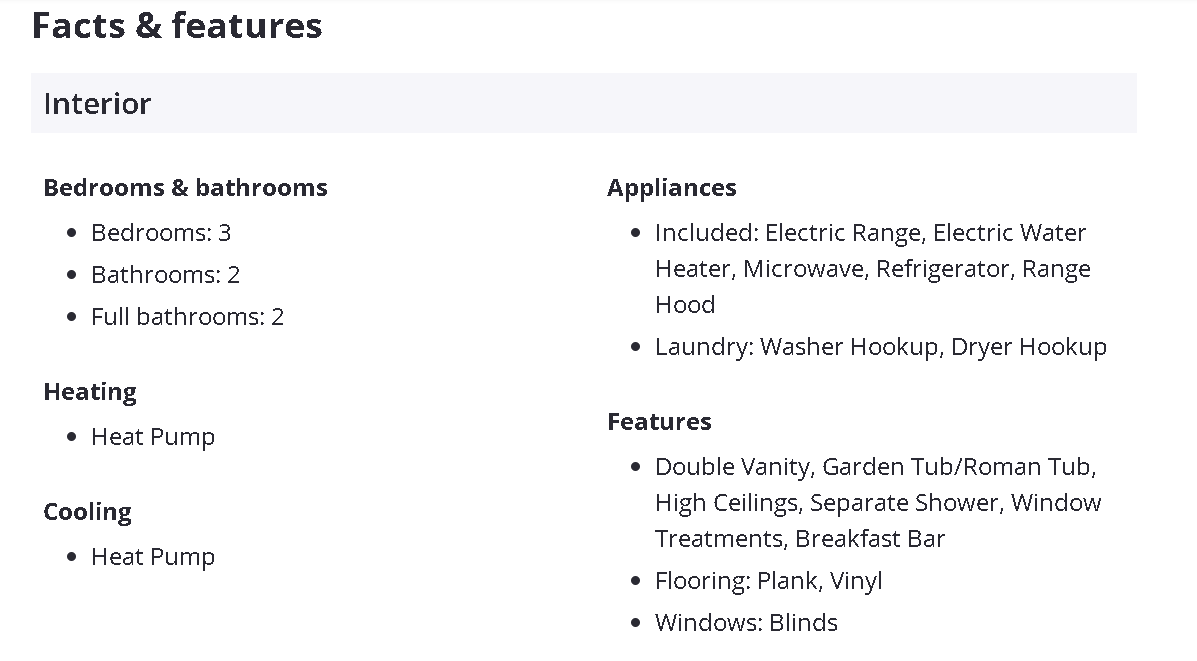Select the Flooring: Plank, Vinyl item
Image resolution: width=1197 pixels, height=661 pixels.
(768, 581)
